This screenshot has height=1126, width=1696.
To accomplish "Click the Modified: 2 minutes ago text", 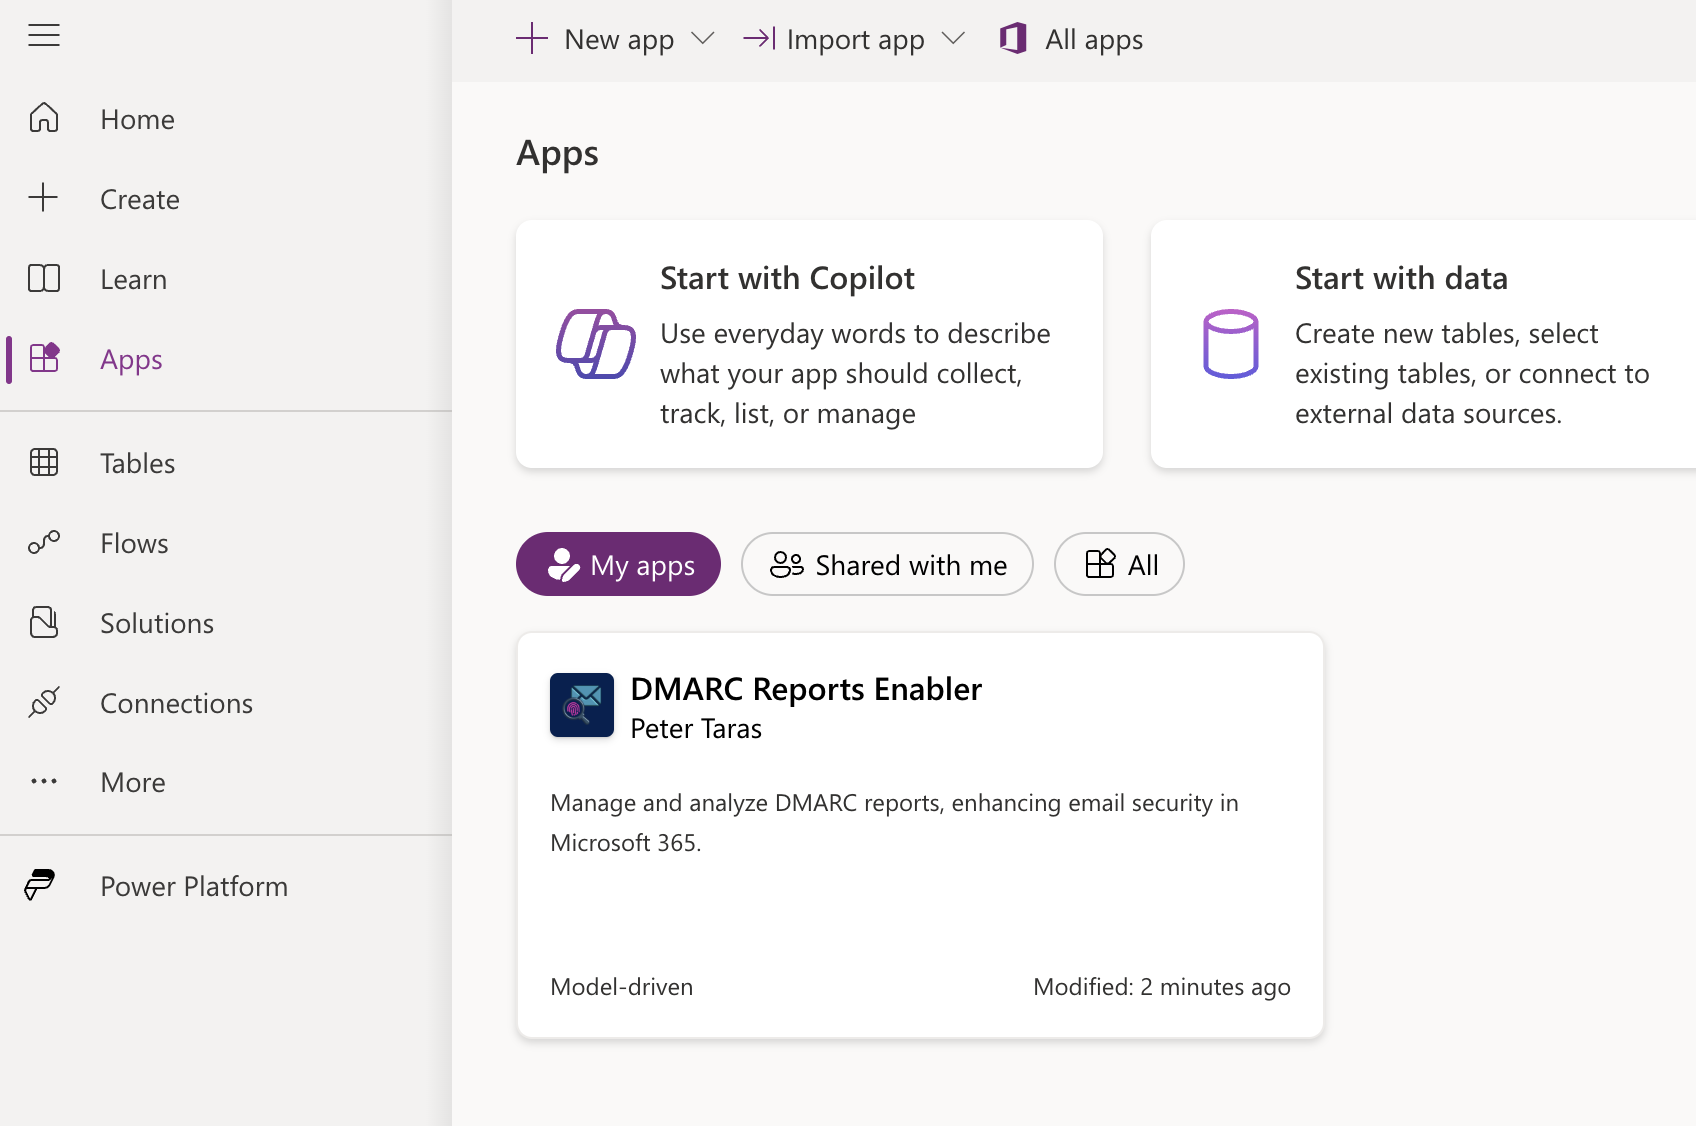I will (1162, 987).
